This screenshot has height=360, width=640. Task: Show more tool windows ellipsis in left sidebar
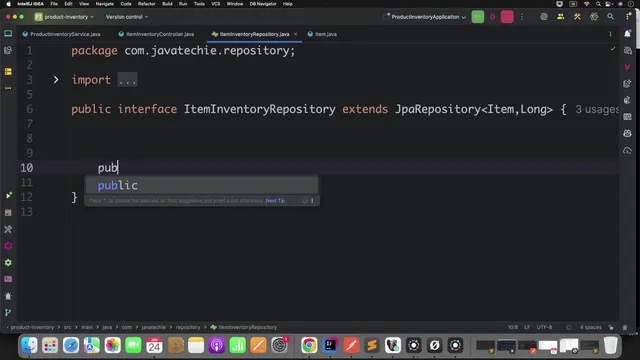point(8,88)
